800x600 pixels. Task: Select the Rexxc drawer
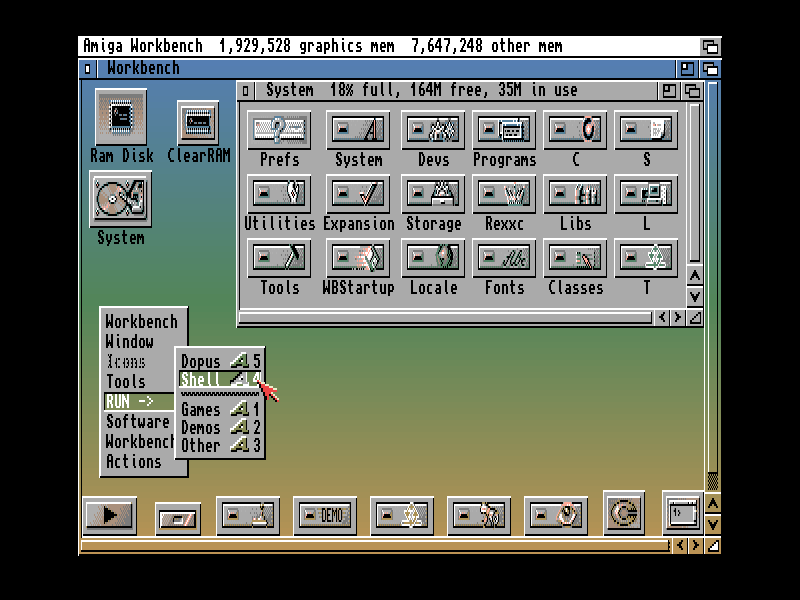504,193
